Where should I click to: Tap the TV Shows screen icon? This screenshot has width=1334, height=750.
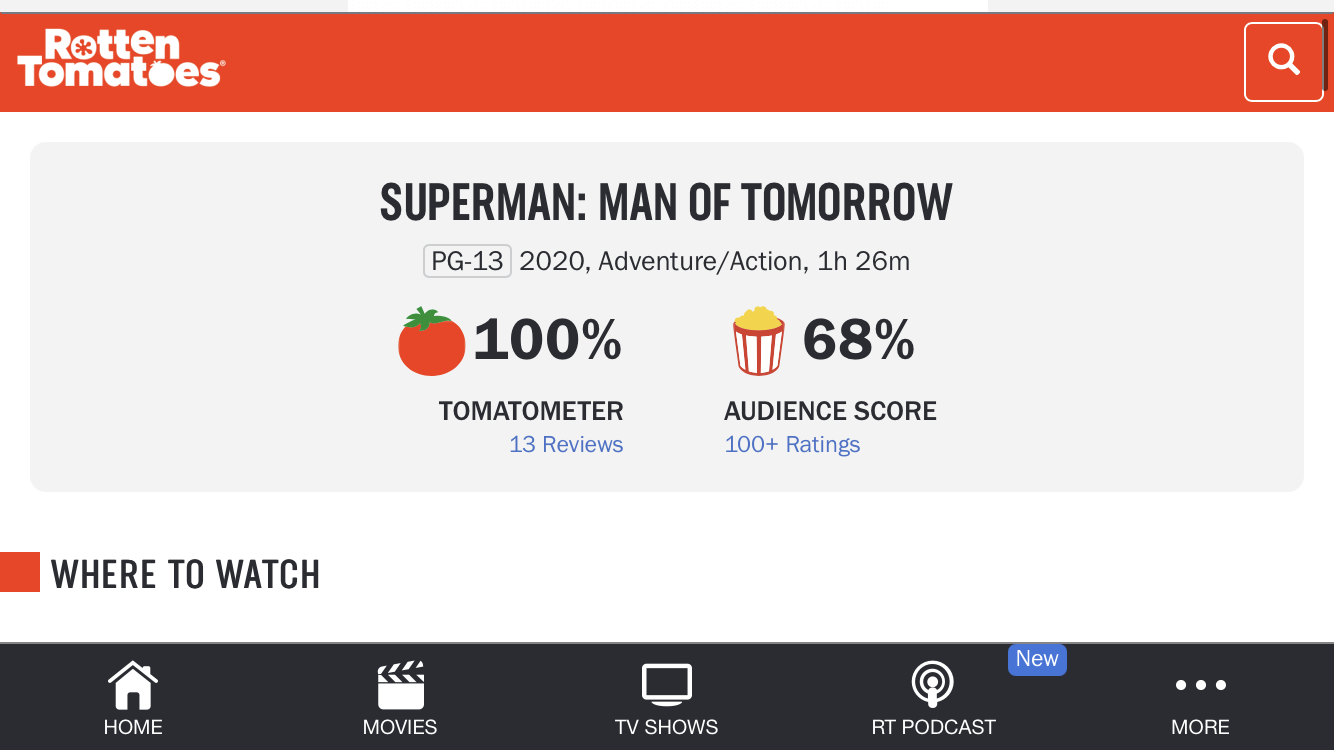(x=666, y=685)
